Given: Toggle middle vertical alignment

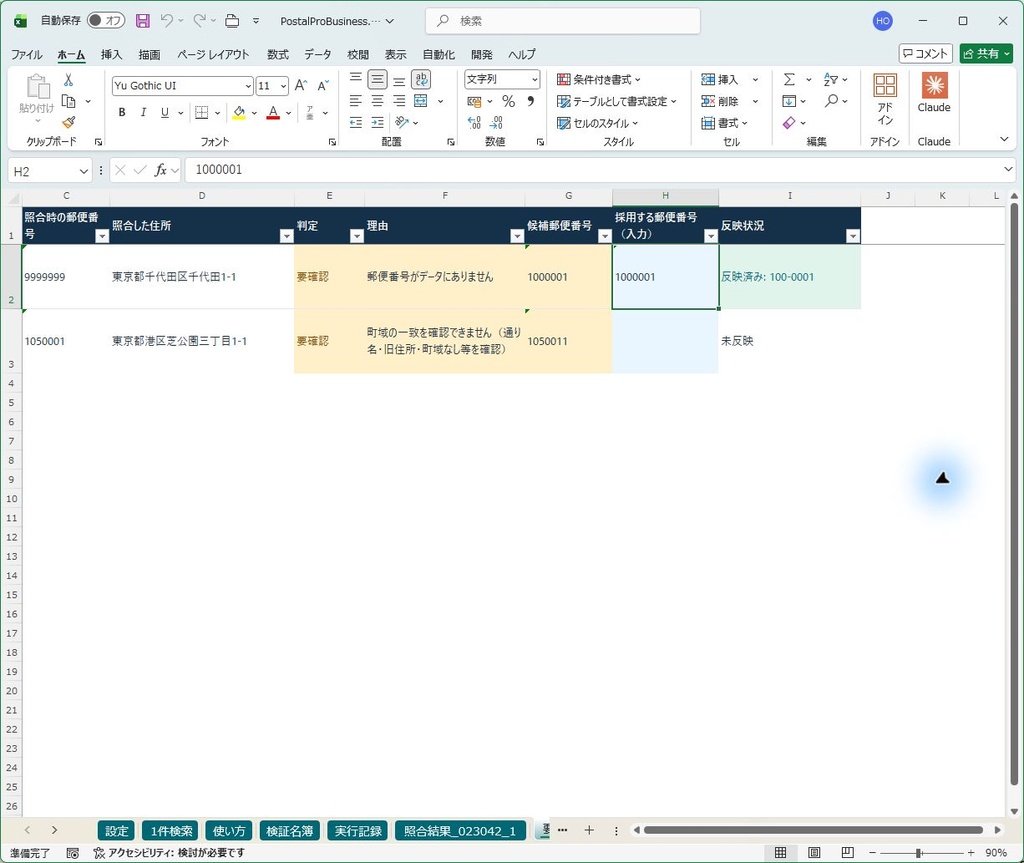Looking at the screenshot, I should pyautogui.click(x=377, y=80).
